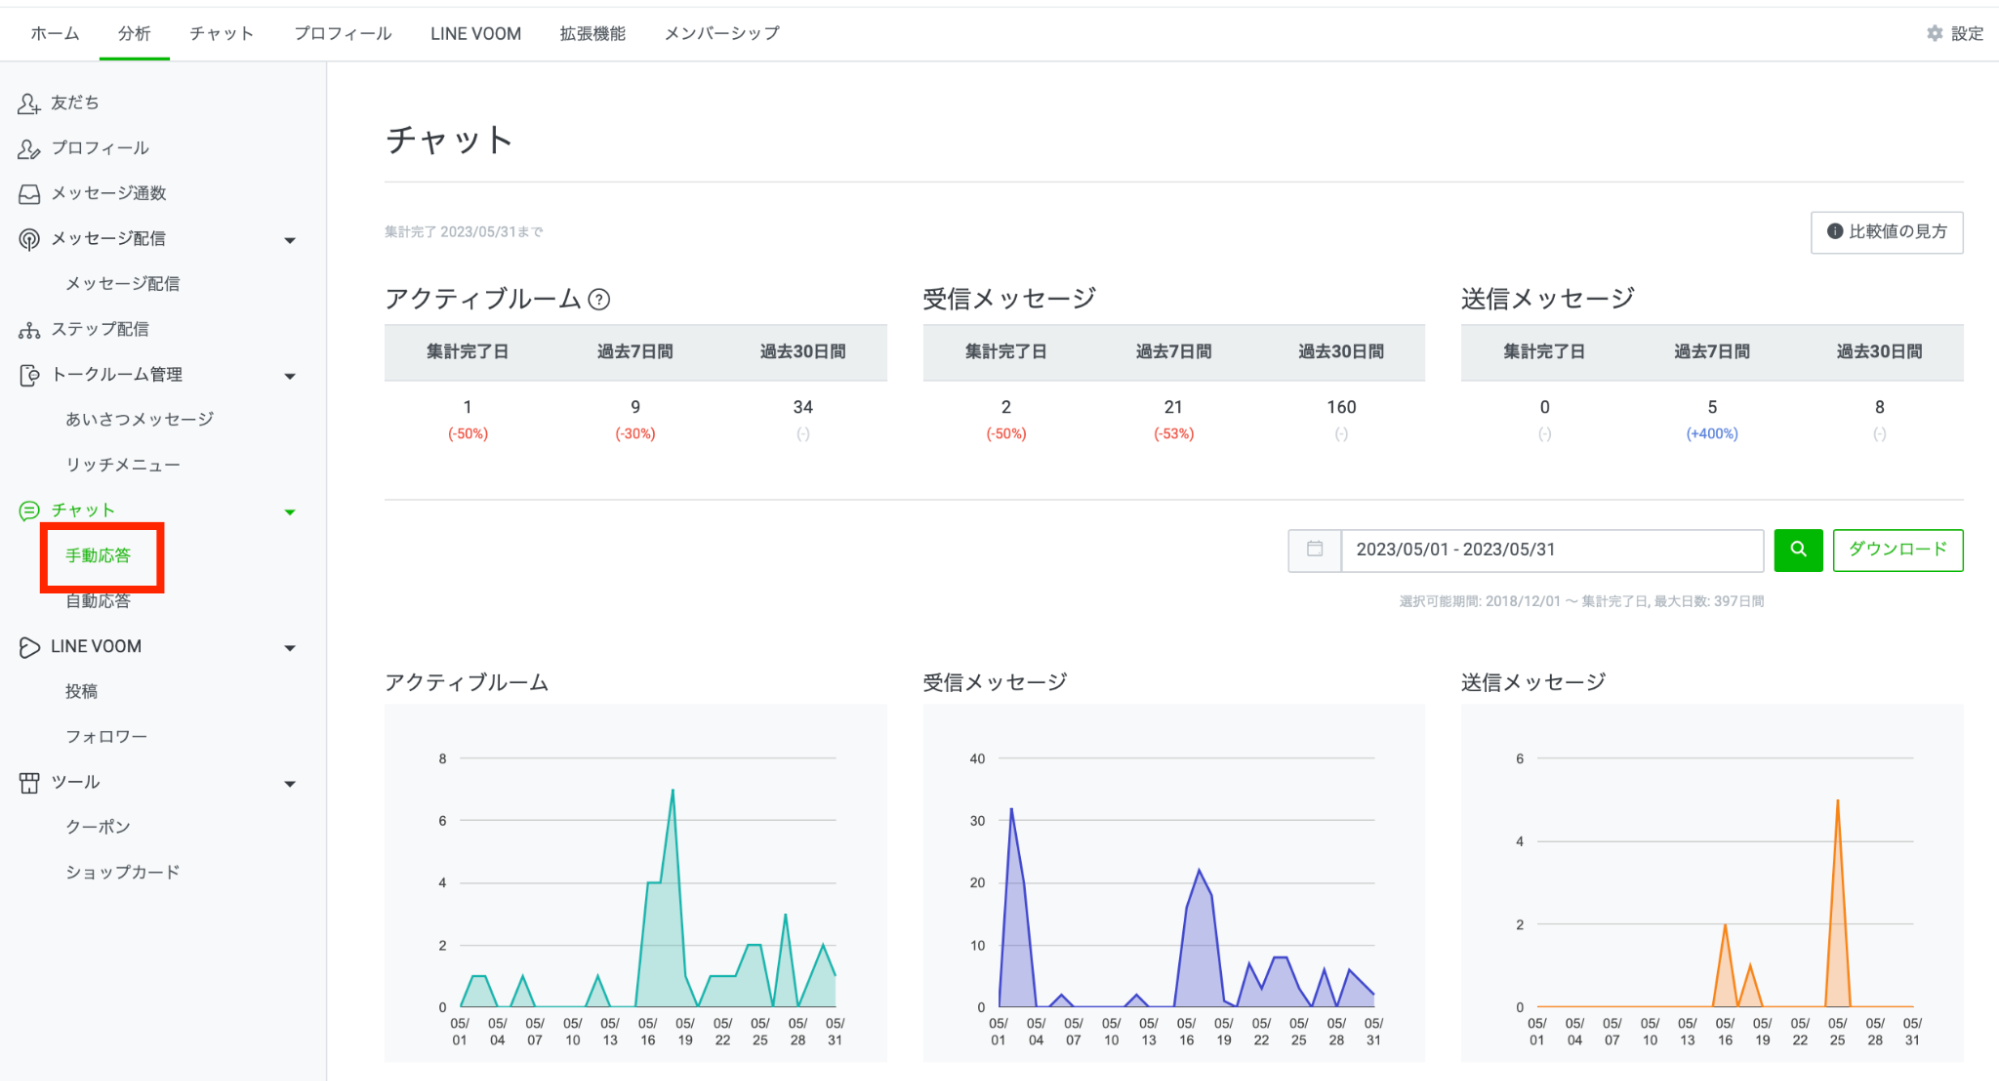Collapse the チャット sidebar section
The image size is (1999, 1081).
point(290,510)
